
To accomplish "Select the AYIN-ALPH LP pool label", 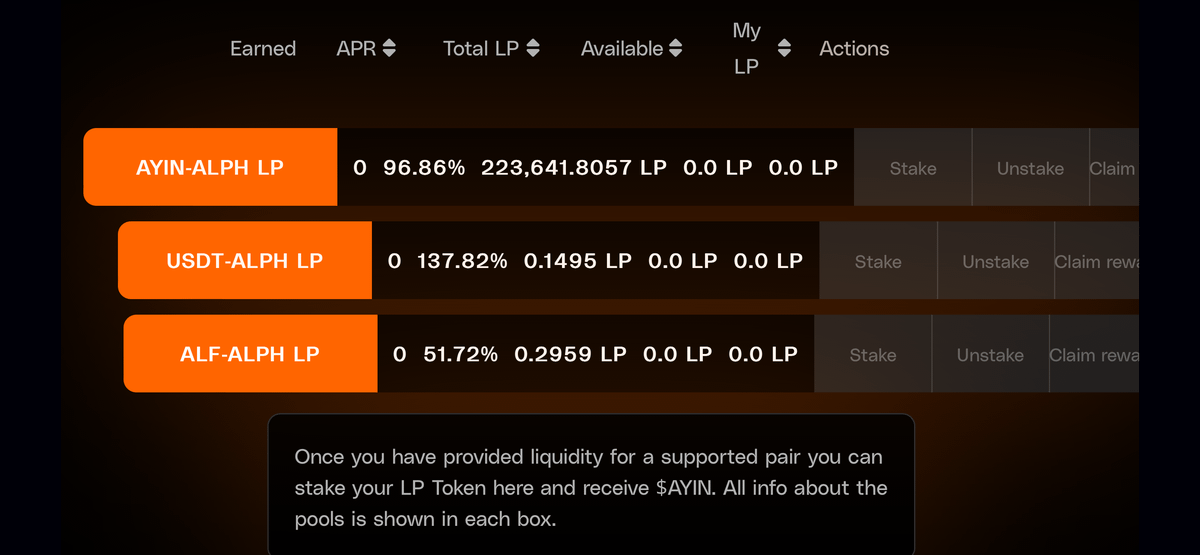I will click(210, 168).
